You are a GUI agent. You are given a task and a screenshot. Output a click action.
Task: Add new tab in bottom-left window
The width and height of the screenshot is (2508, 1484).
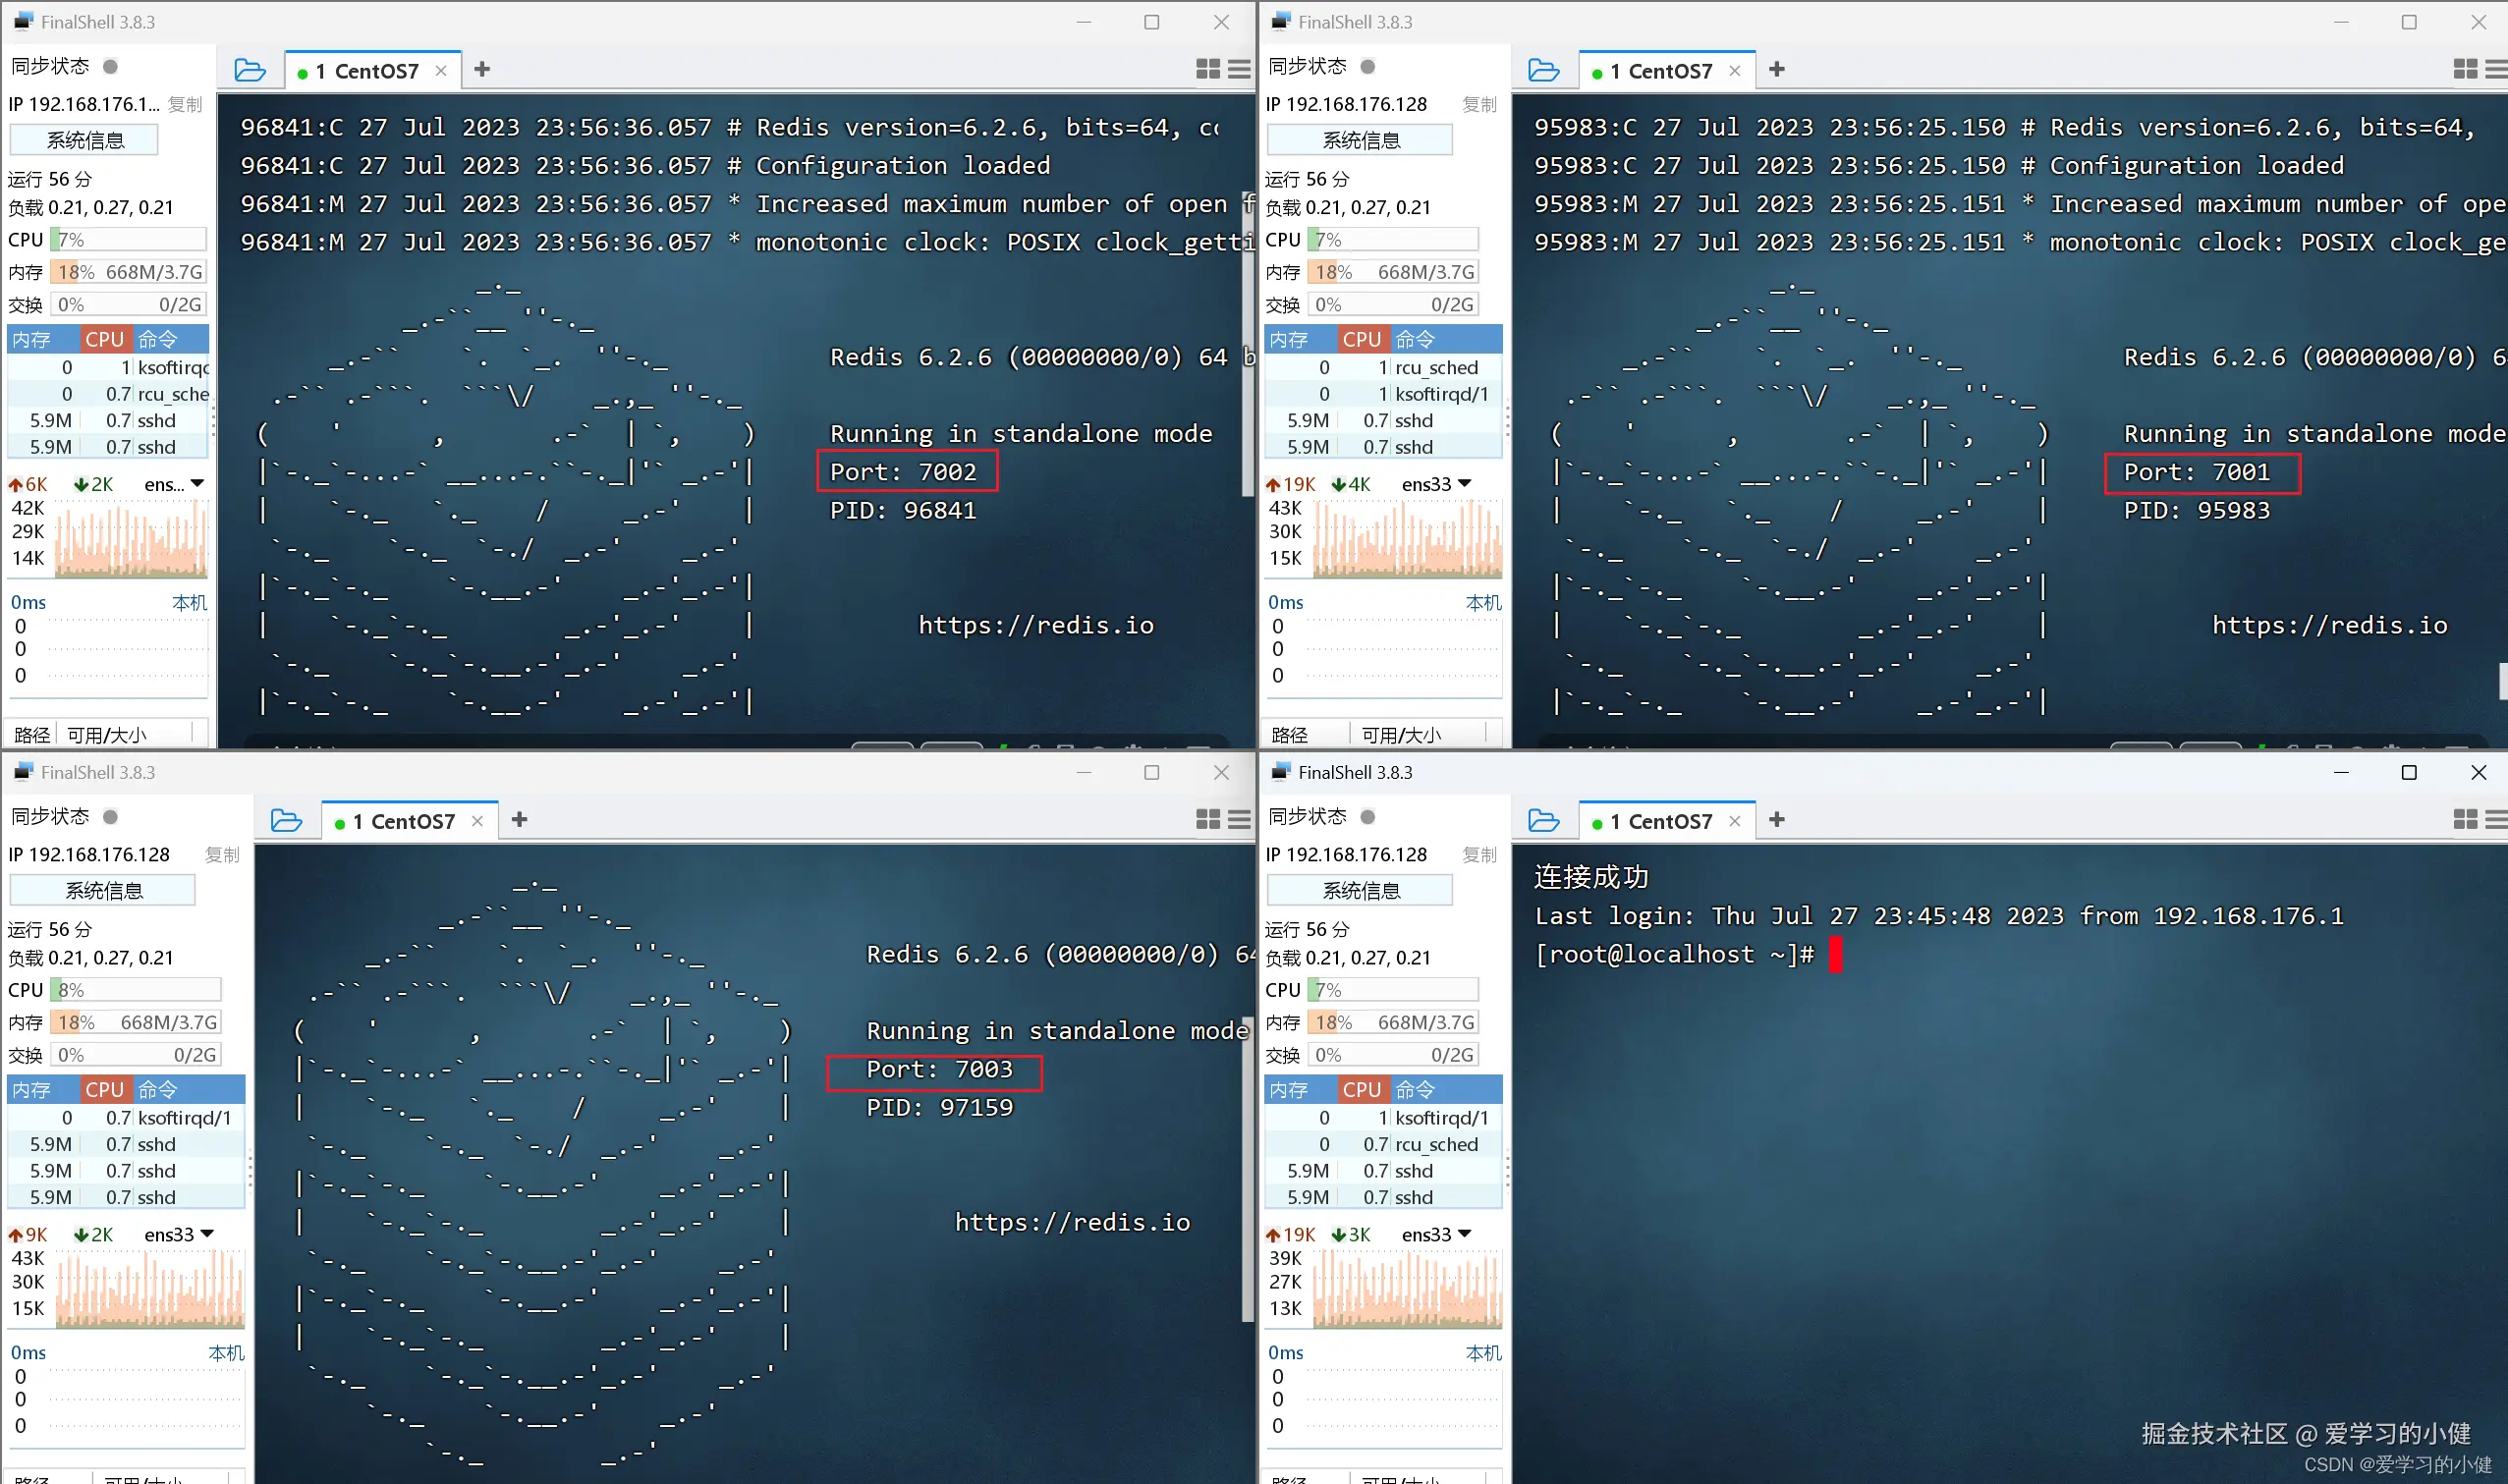point(519,819)
